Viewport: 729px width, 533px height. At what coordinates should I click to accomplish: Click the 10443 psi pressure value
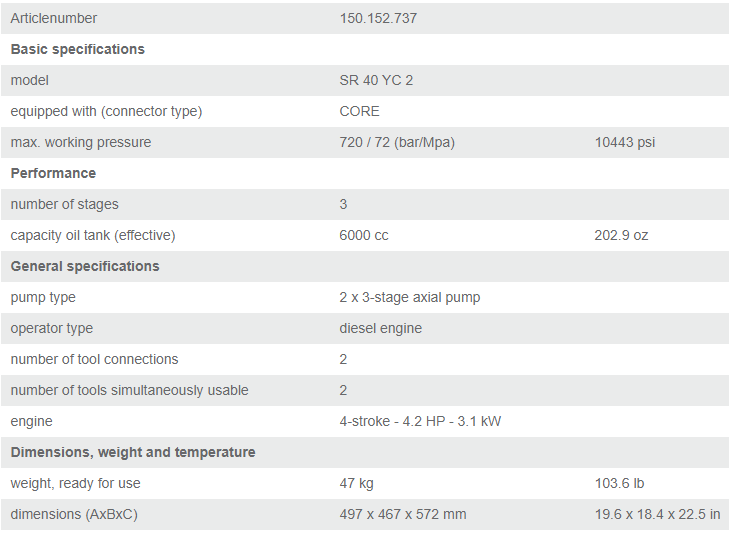click(625, 142)
